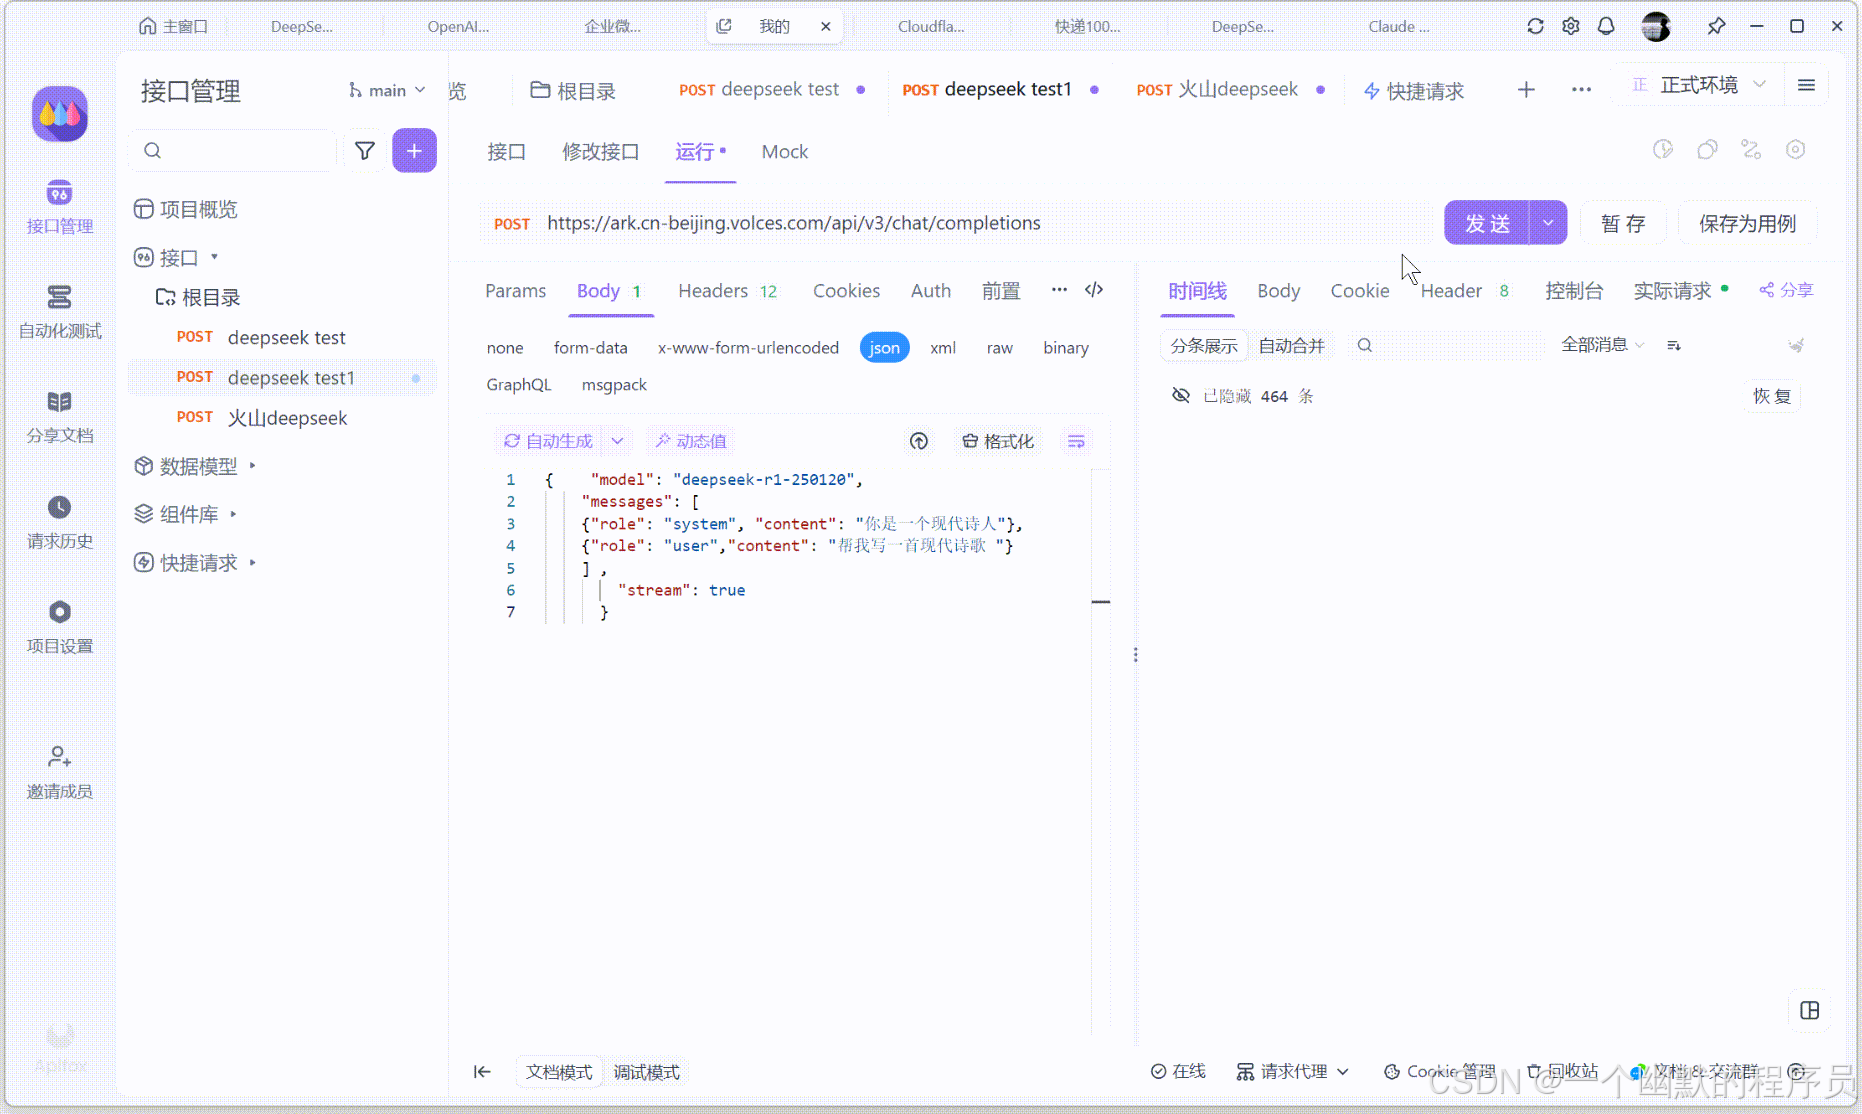The height and width of the screenshot is (1114, 1862).
Task: Click 保存为用例 button
Action: pyautogui.click(x=1747, y=223)
